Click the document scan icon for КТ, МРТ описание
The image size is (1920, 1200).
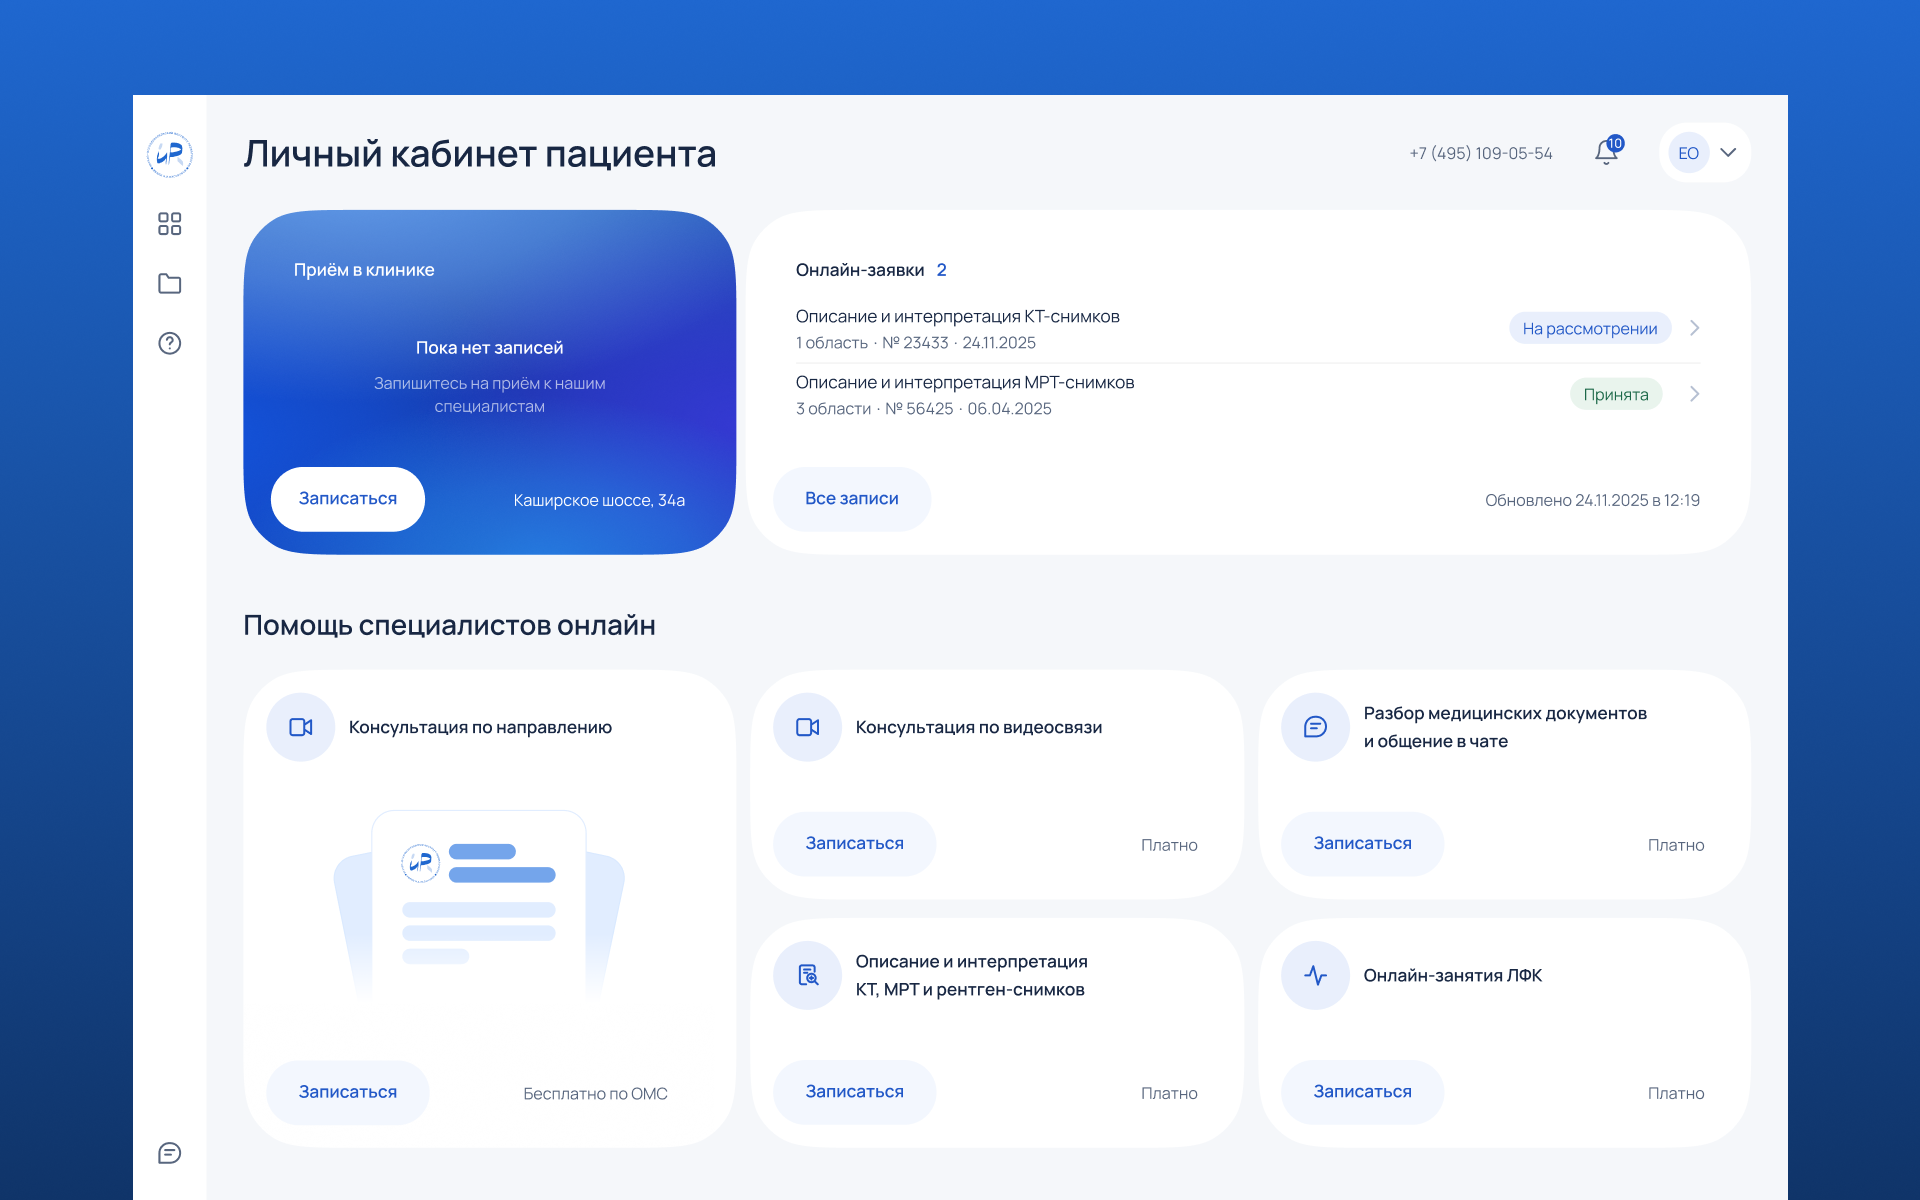coord(808,975)
